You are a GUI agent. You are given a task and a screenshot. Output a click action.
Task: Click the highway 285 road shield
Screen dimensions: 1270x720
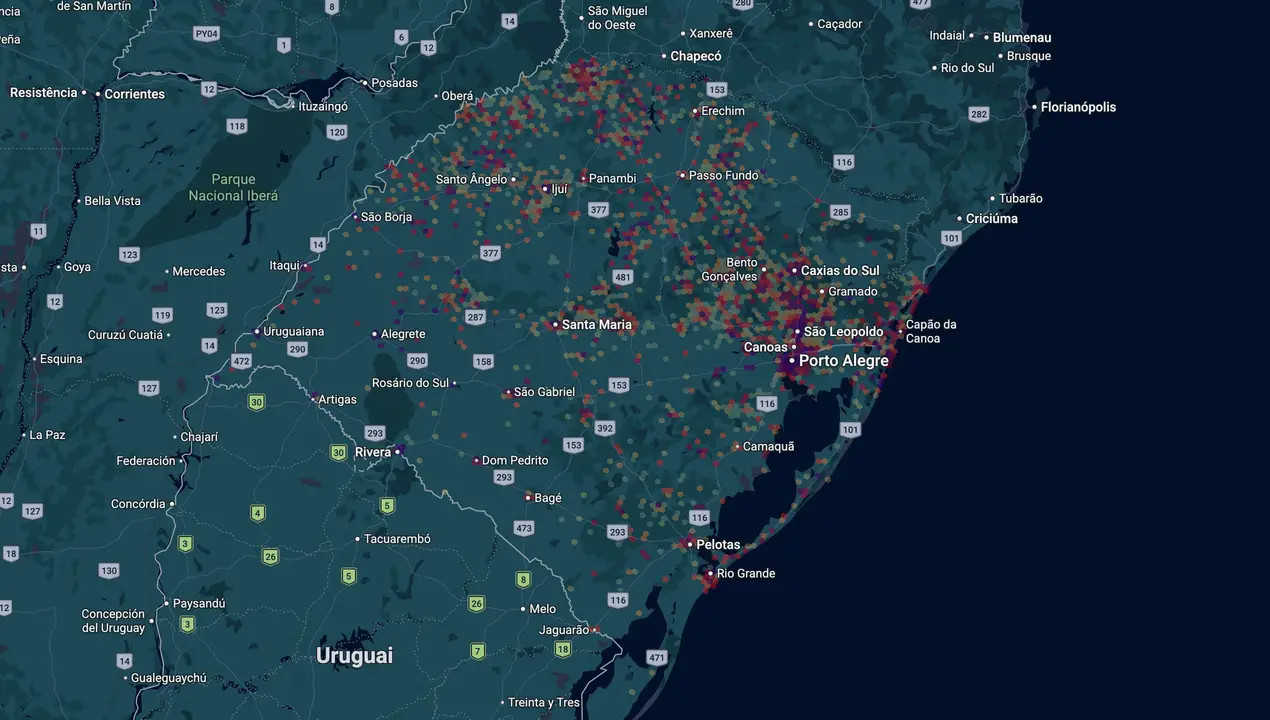pyautogui.click(x=840, y=212)
